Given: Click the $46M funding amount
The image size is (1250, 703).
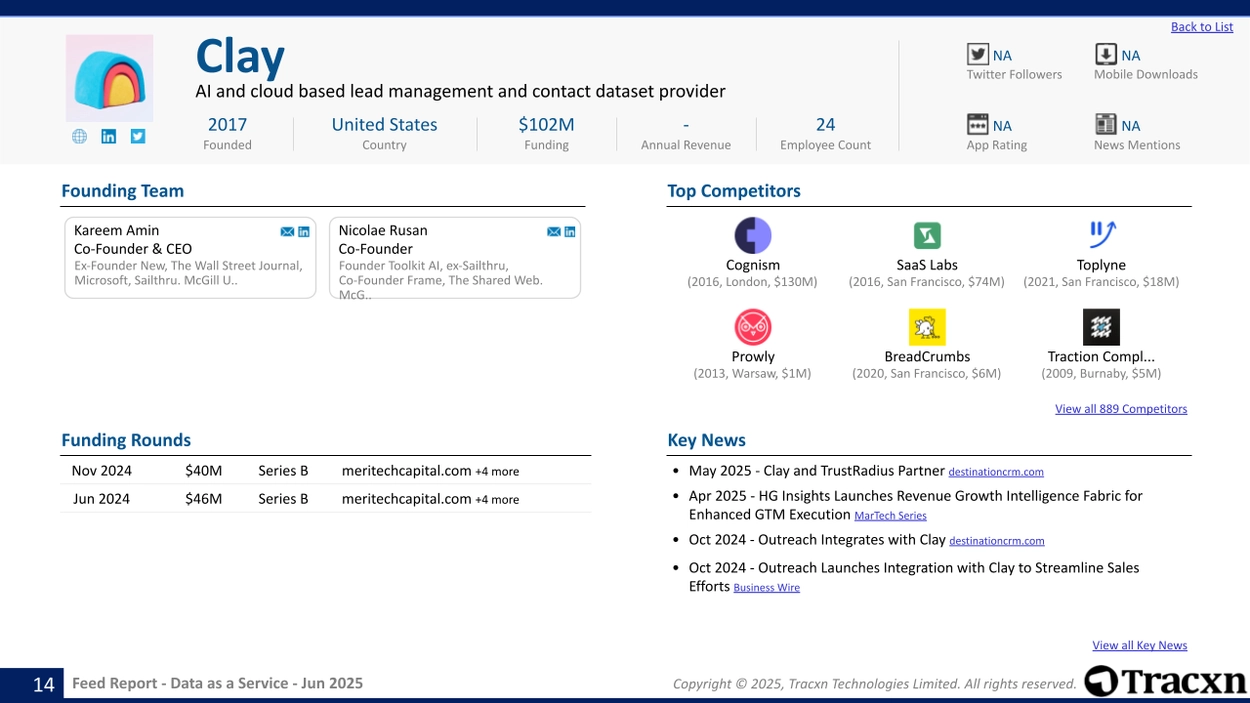Looking at the screenshot, I should coord(203,499).
